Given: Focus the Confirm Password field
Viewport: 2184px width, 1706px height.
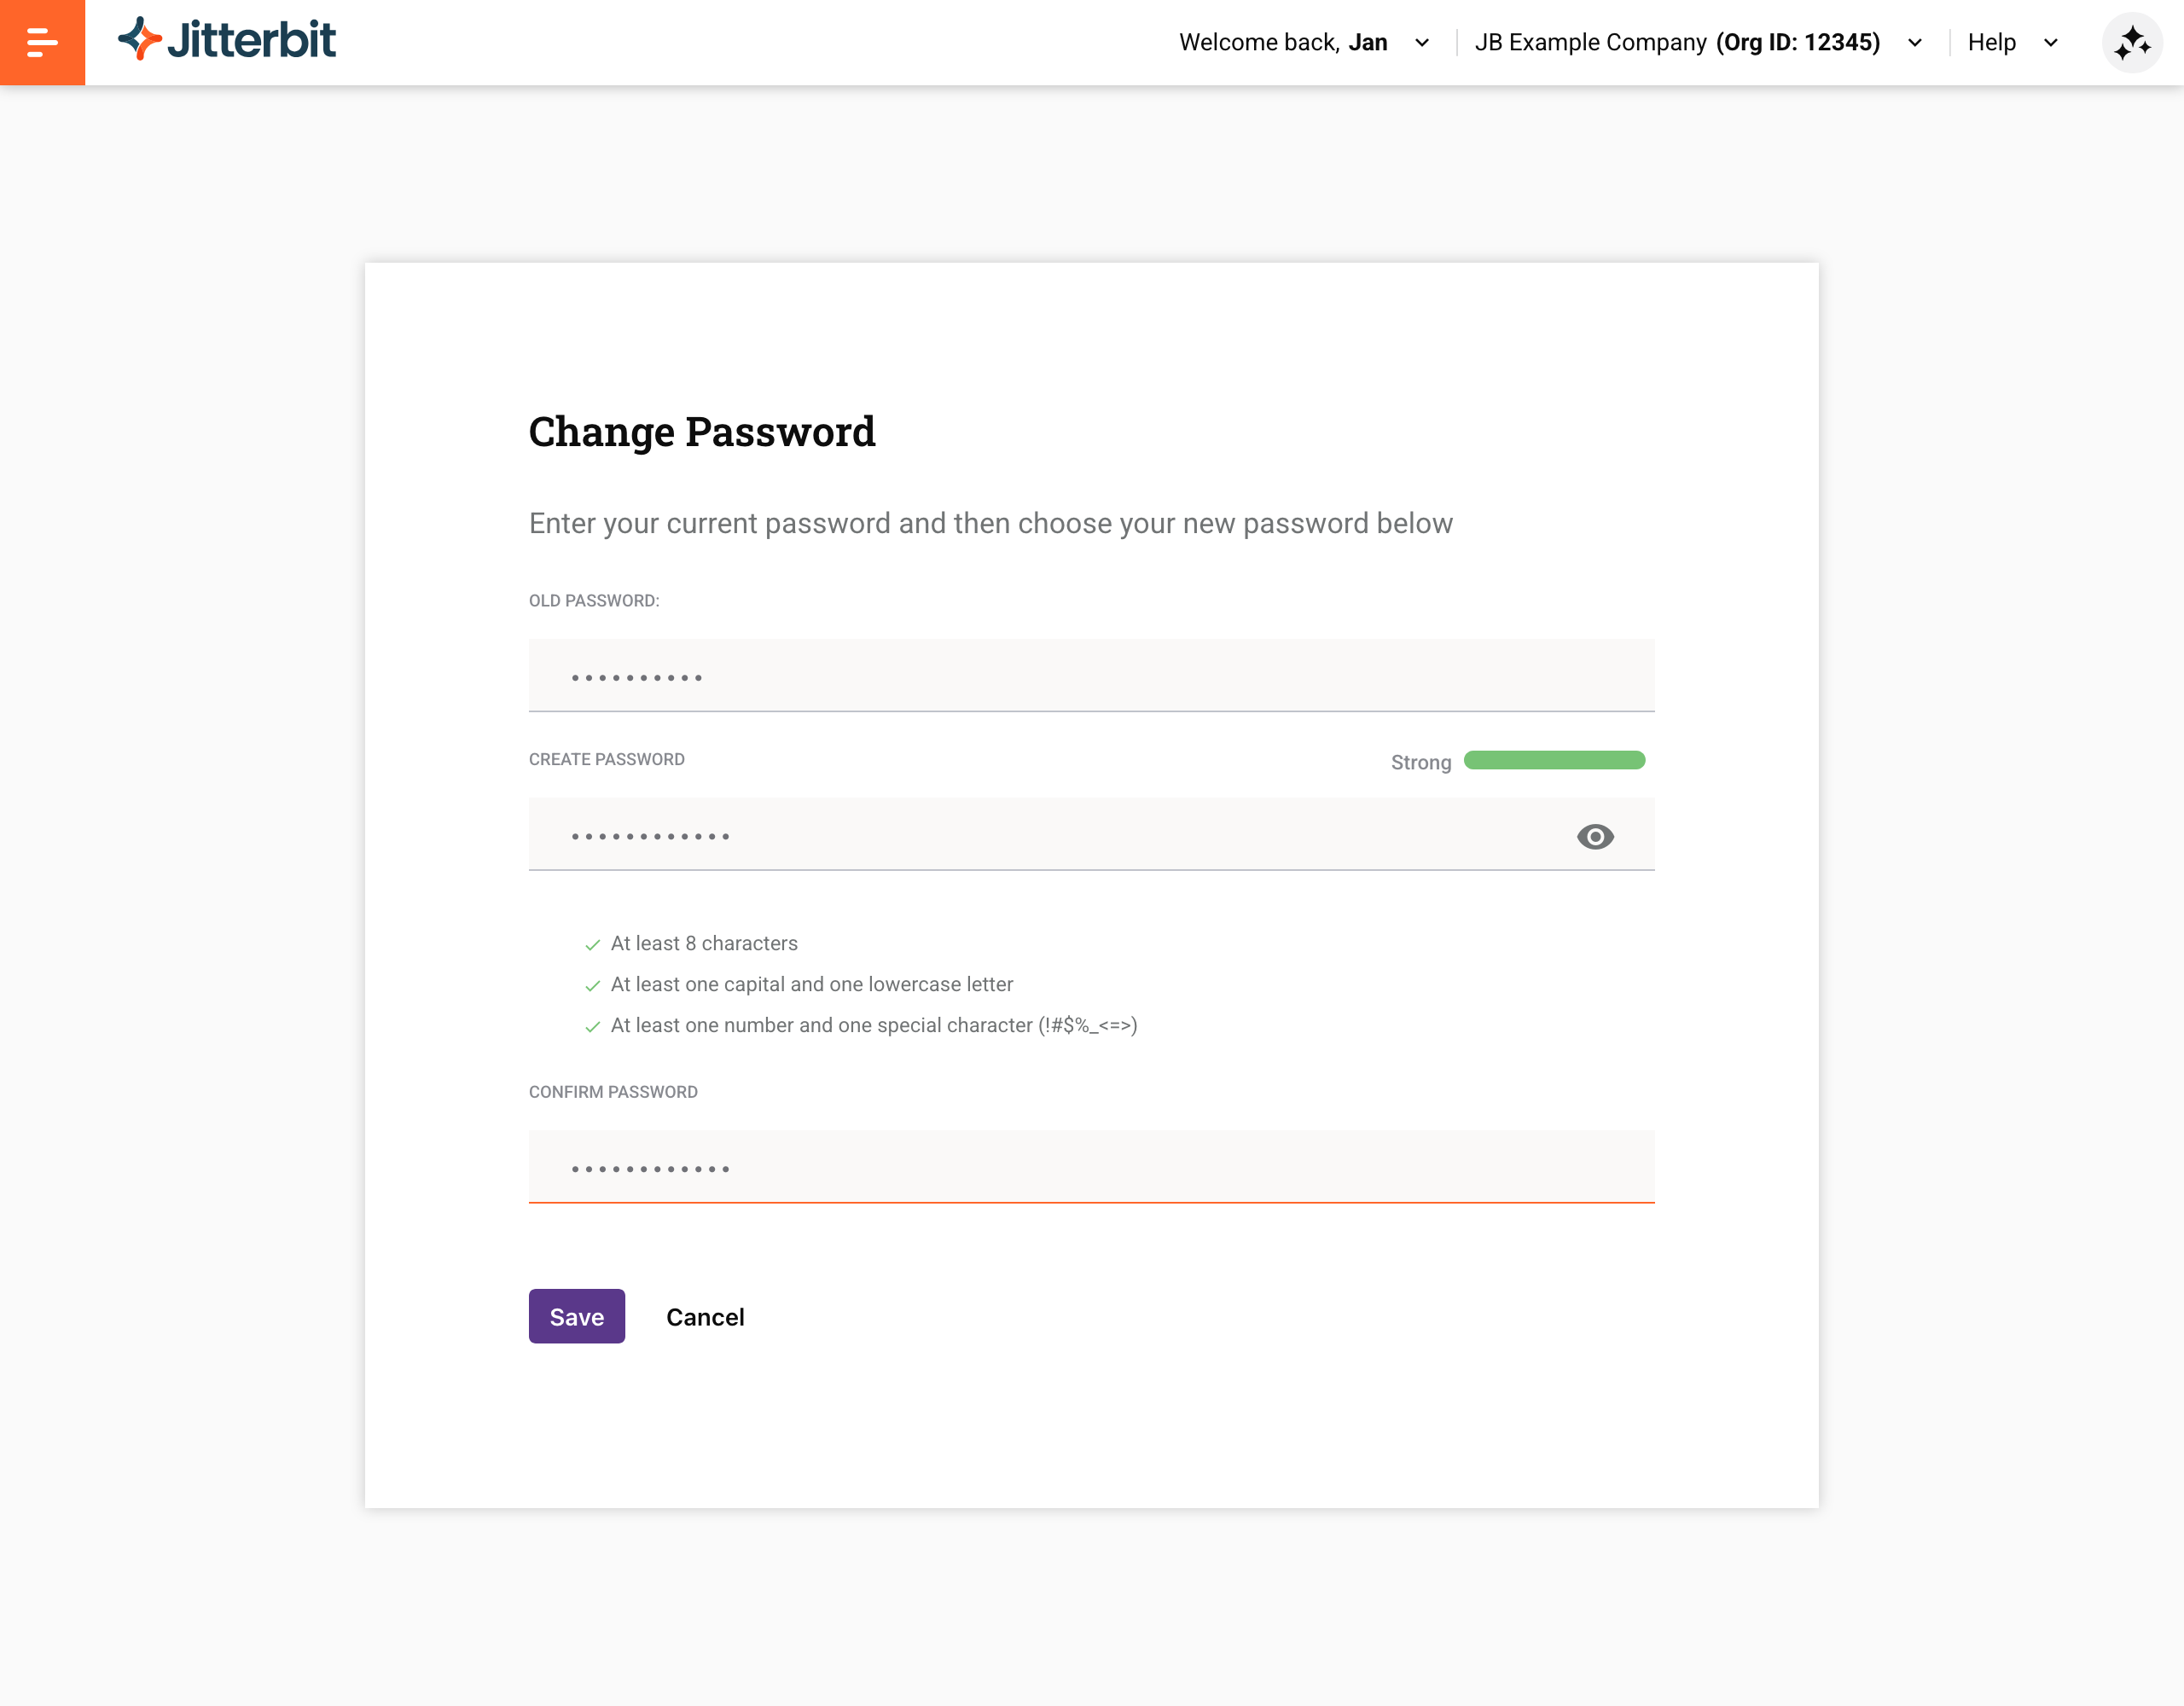Looking at the screenshot, I should (x=1091, y=1166).
